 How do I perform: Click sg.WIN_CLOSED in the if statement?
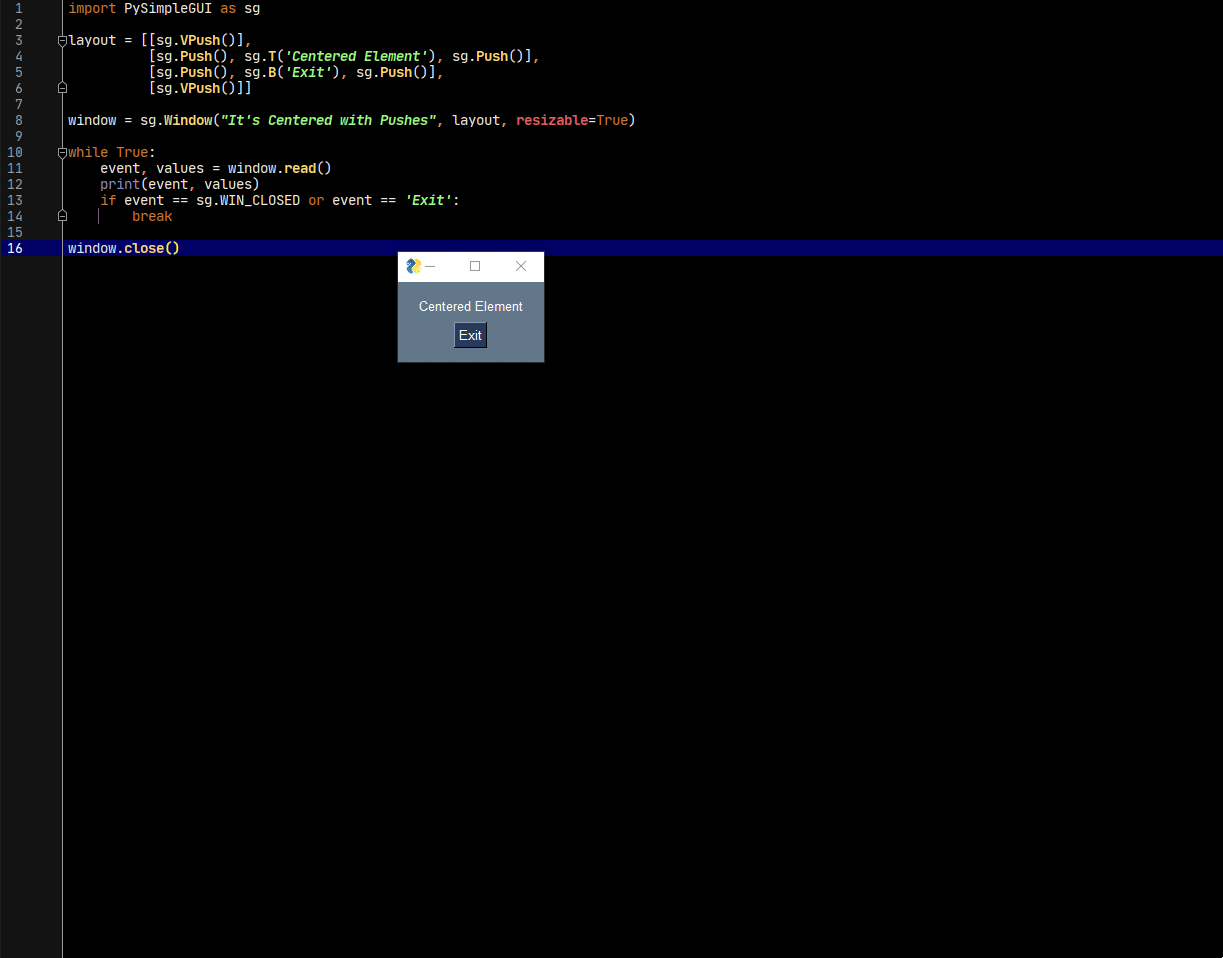[248, 200]
